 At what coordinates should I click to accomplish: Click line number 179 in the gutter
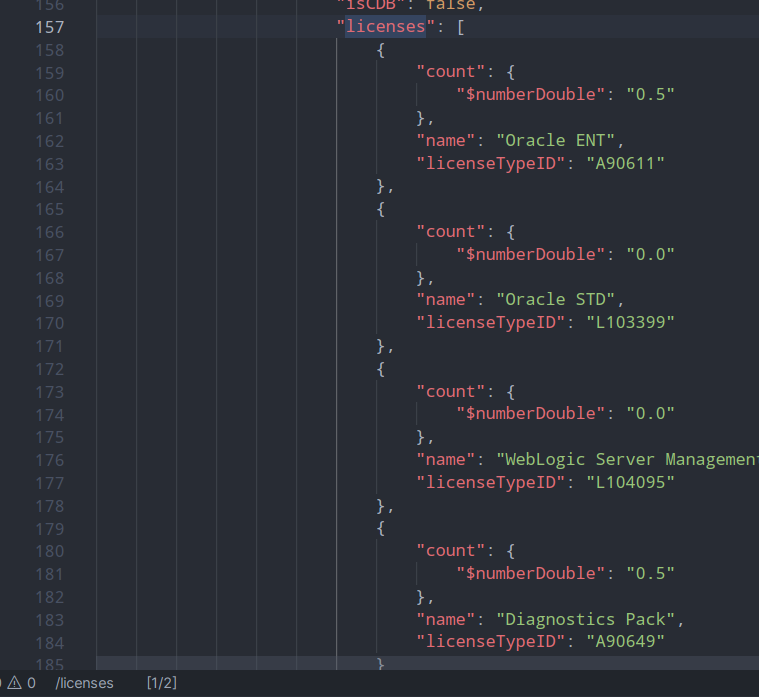click(49, 529)
